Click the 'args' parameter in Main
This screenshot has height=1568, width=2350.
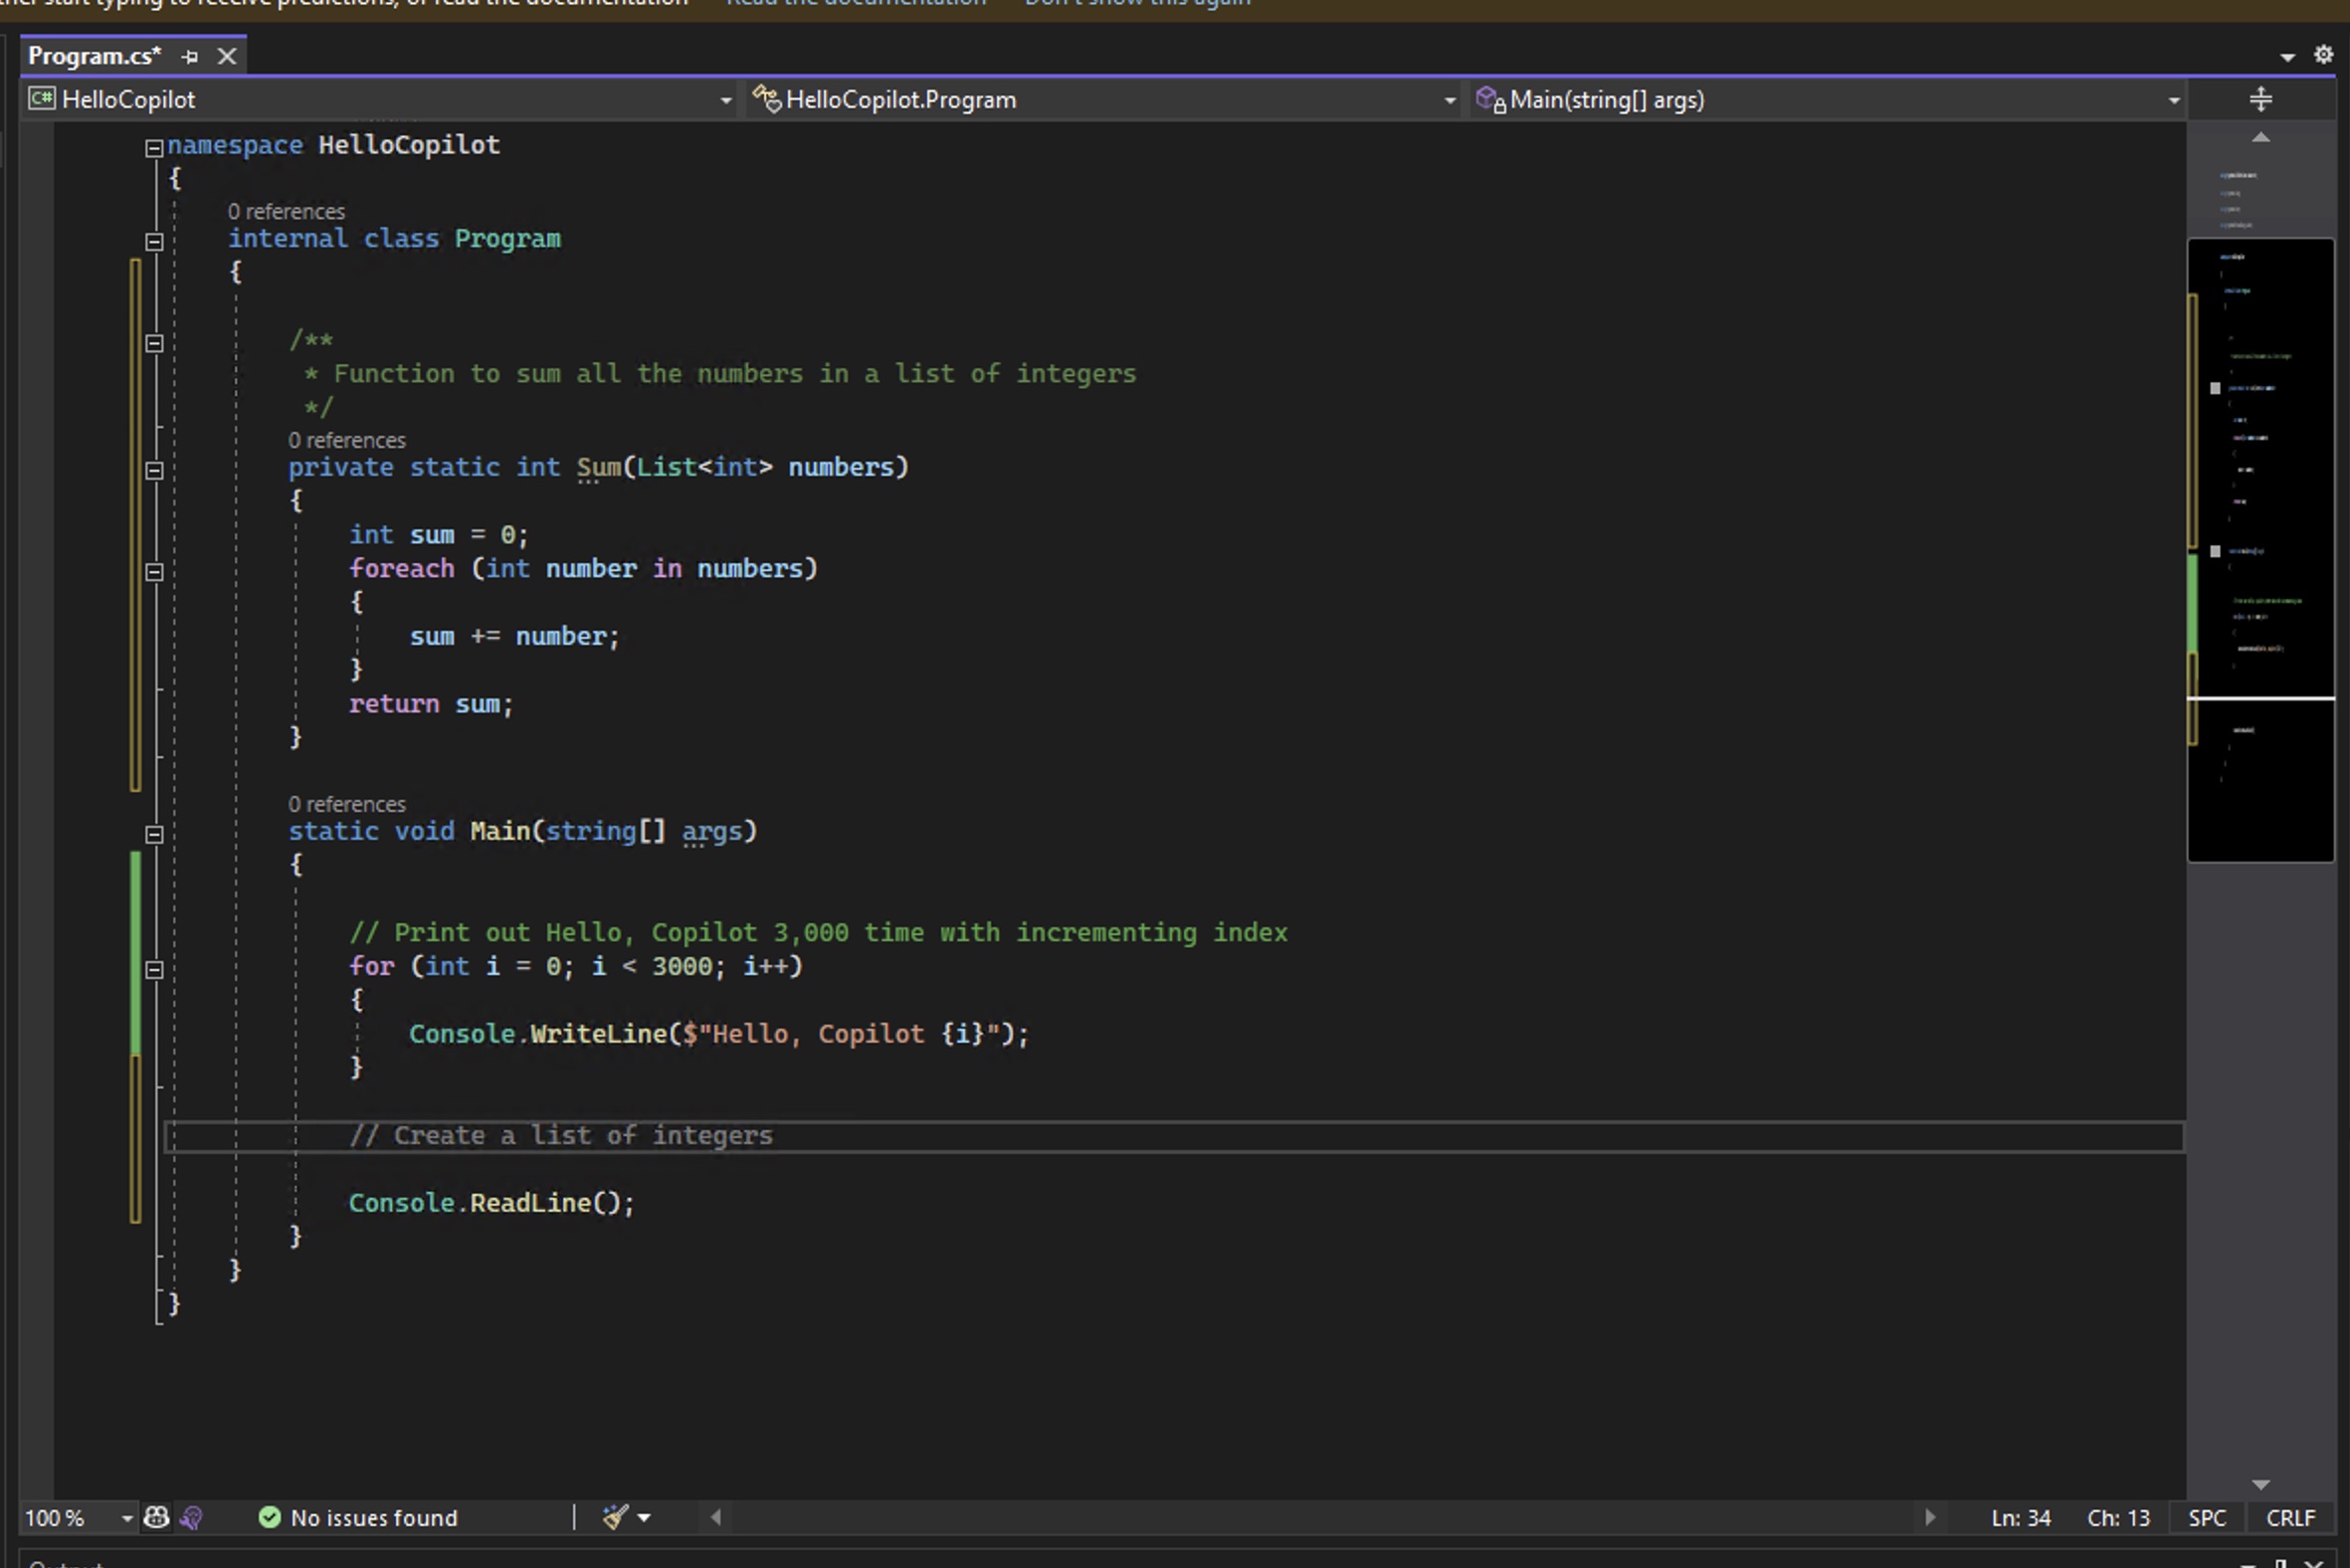click(x=711, y=831)
